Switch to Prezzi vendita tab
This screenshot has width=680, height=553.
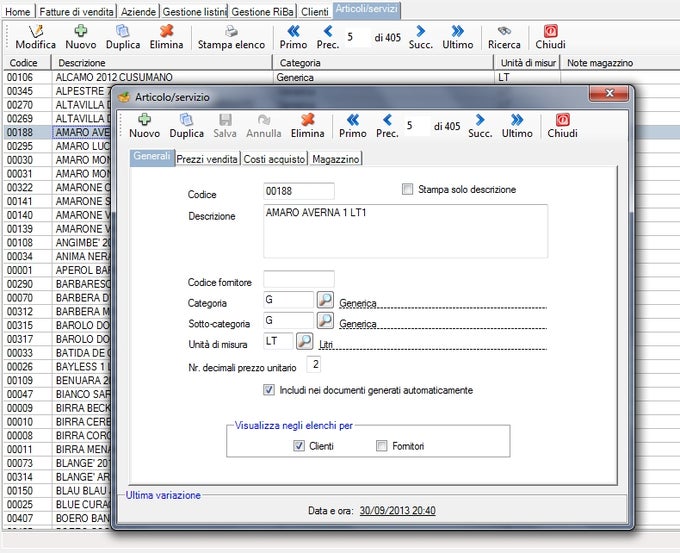pos(207,159)
